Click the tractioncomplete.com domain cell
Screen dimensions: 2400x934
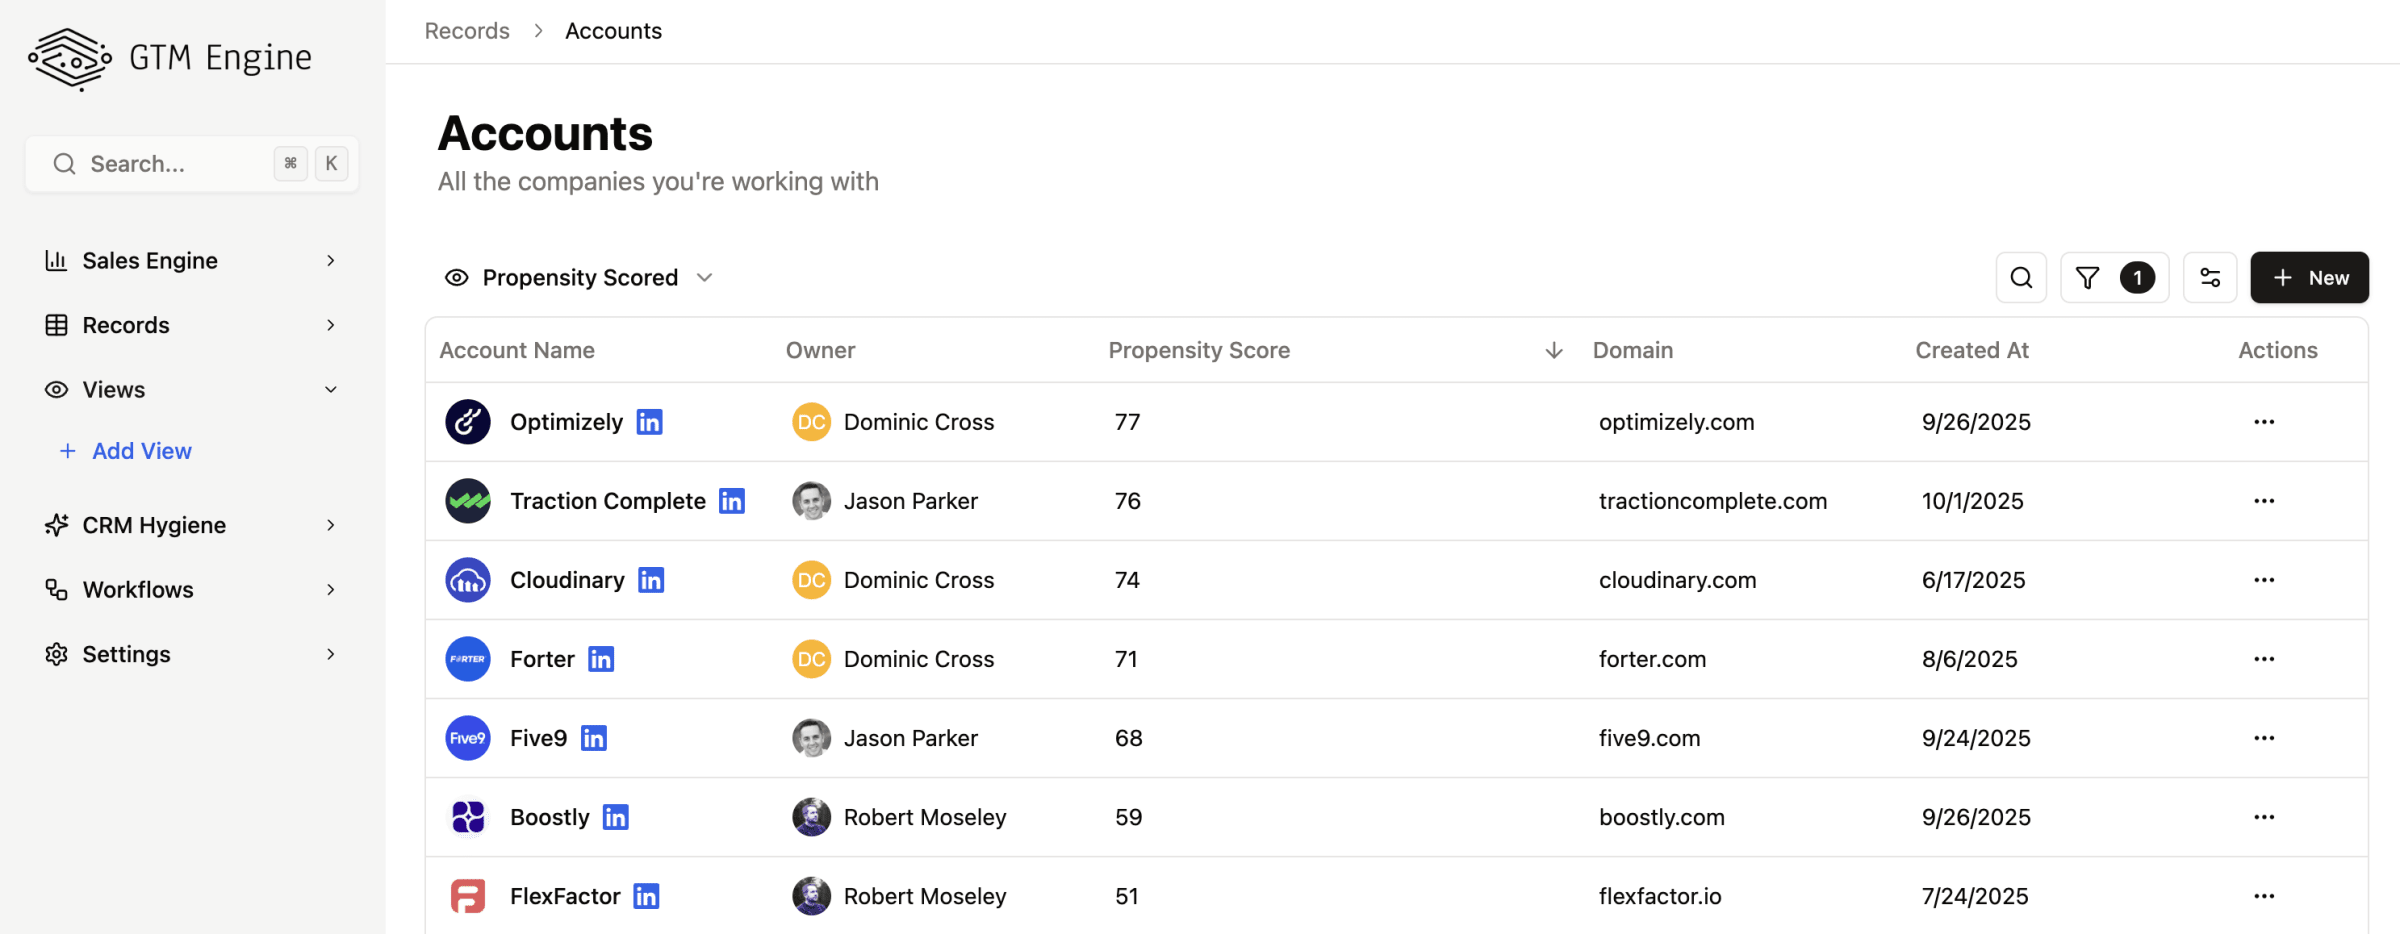1712,501
